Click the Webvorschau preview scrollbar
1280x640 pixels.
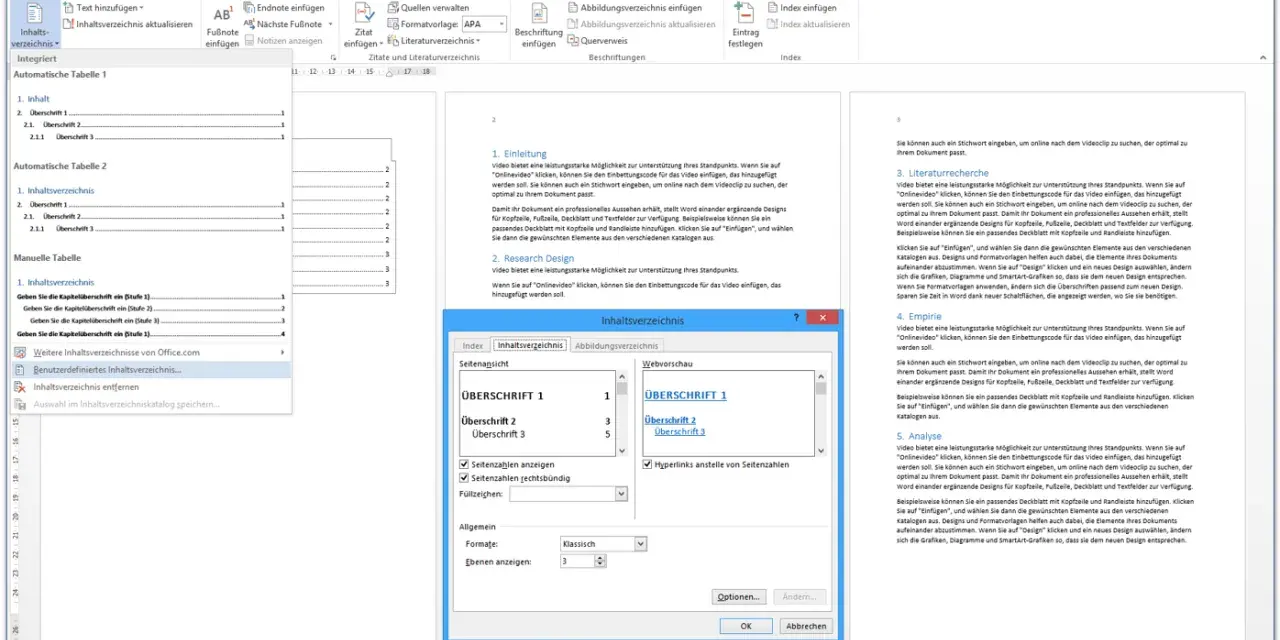(x=821, y=414)
